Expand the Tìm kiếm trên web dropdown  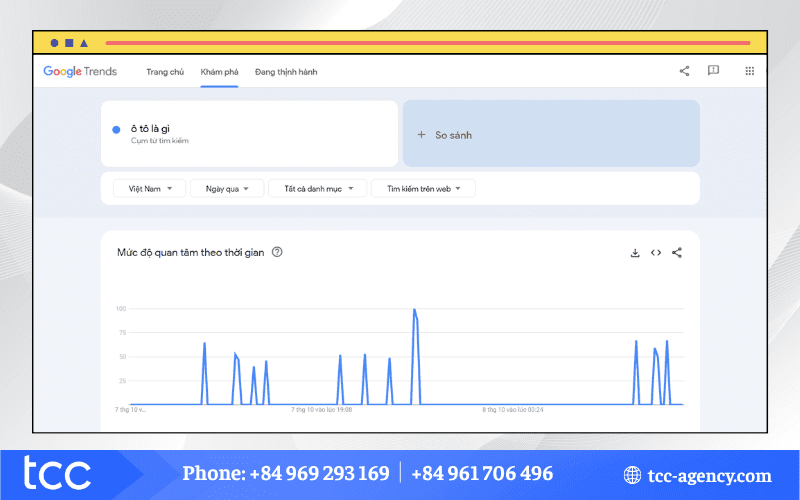coord(423,188)
